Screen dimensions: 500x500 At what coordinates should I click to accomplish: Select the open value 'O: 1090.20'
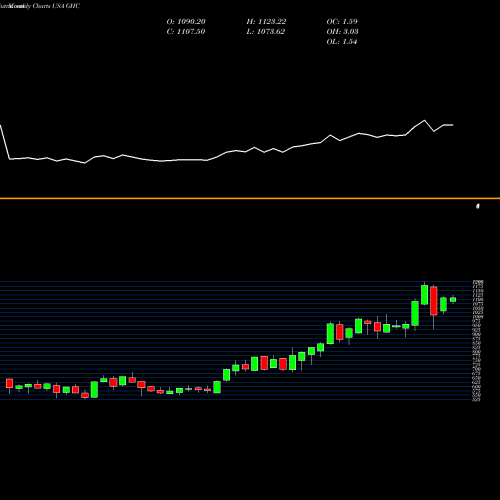tap(186, 22)
